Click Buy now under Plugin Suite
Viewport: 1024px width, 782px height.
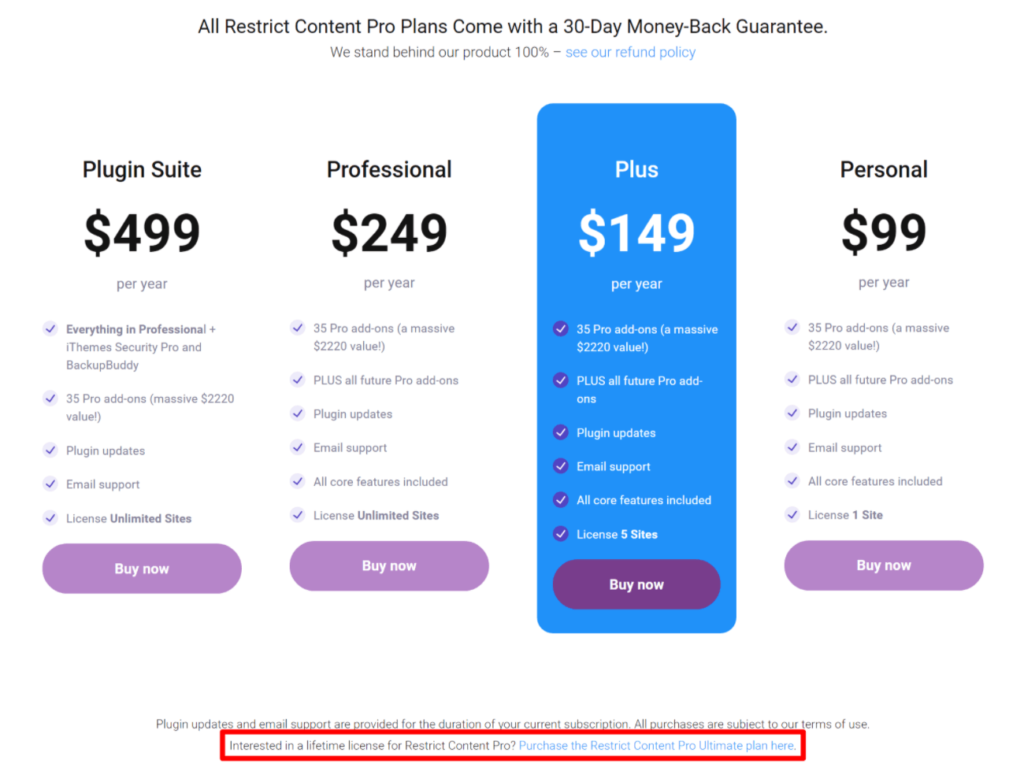pyautogui.click(x=141, y=568)
